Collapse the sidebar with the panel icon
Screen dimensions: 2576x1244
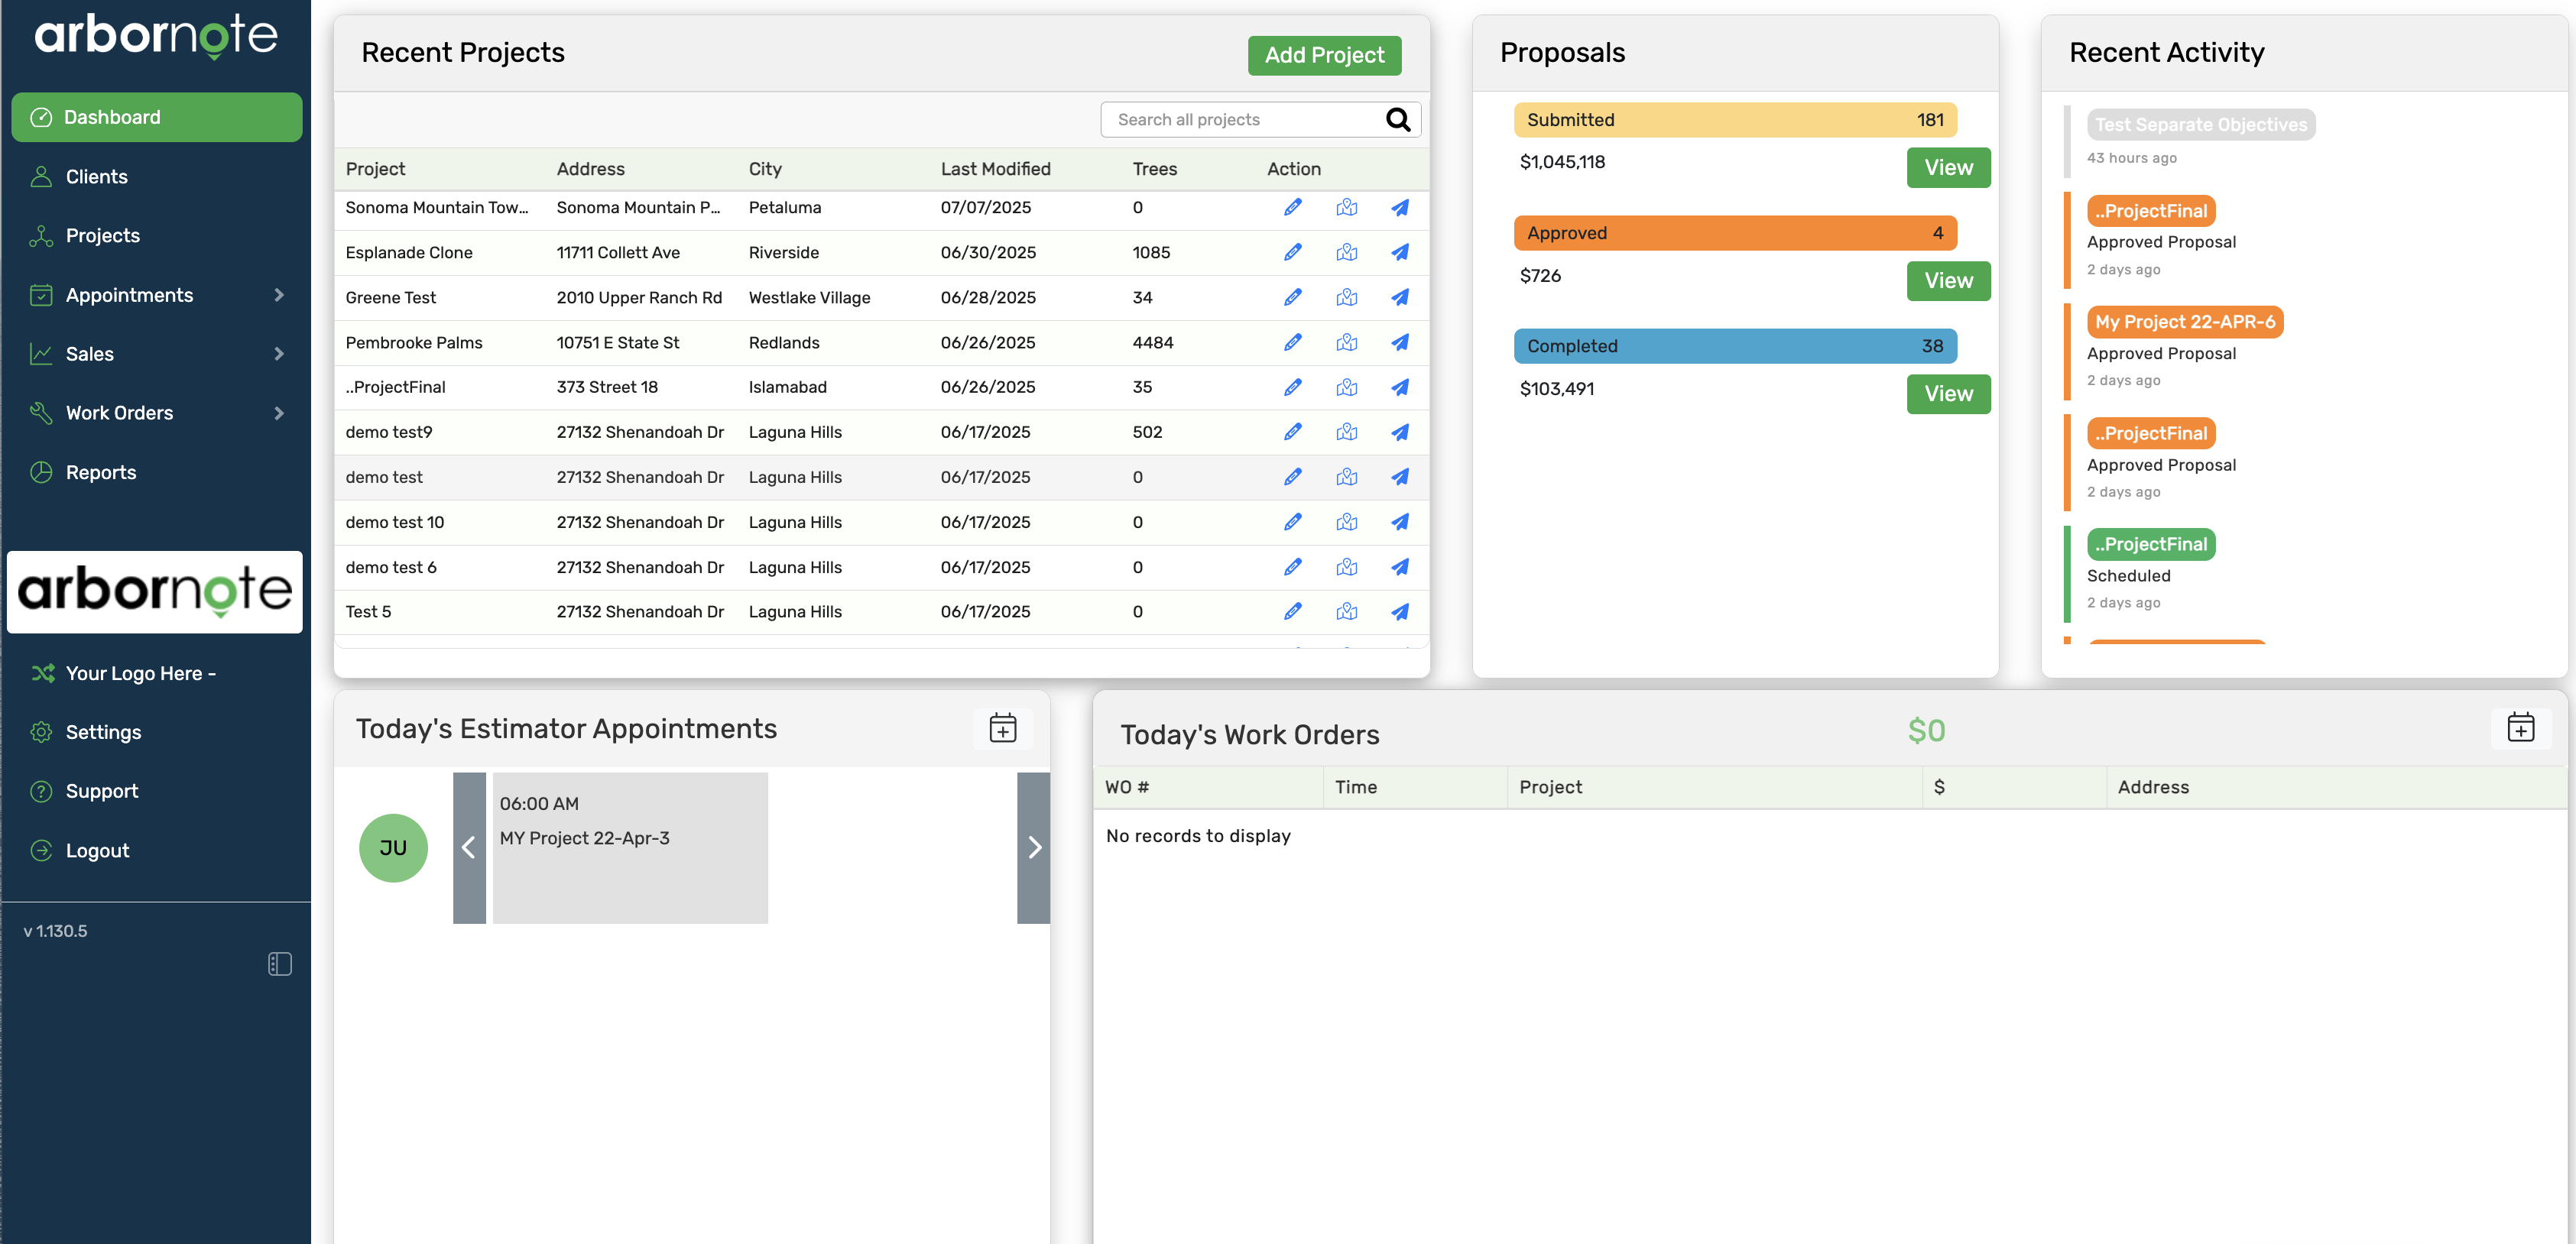click(x=280, y=963)
